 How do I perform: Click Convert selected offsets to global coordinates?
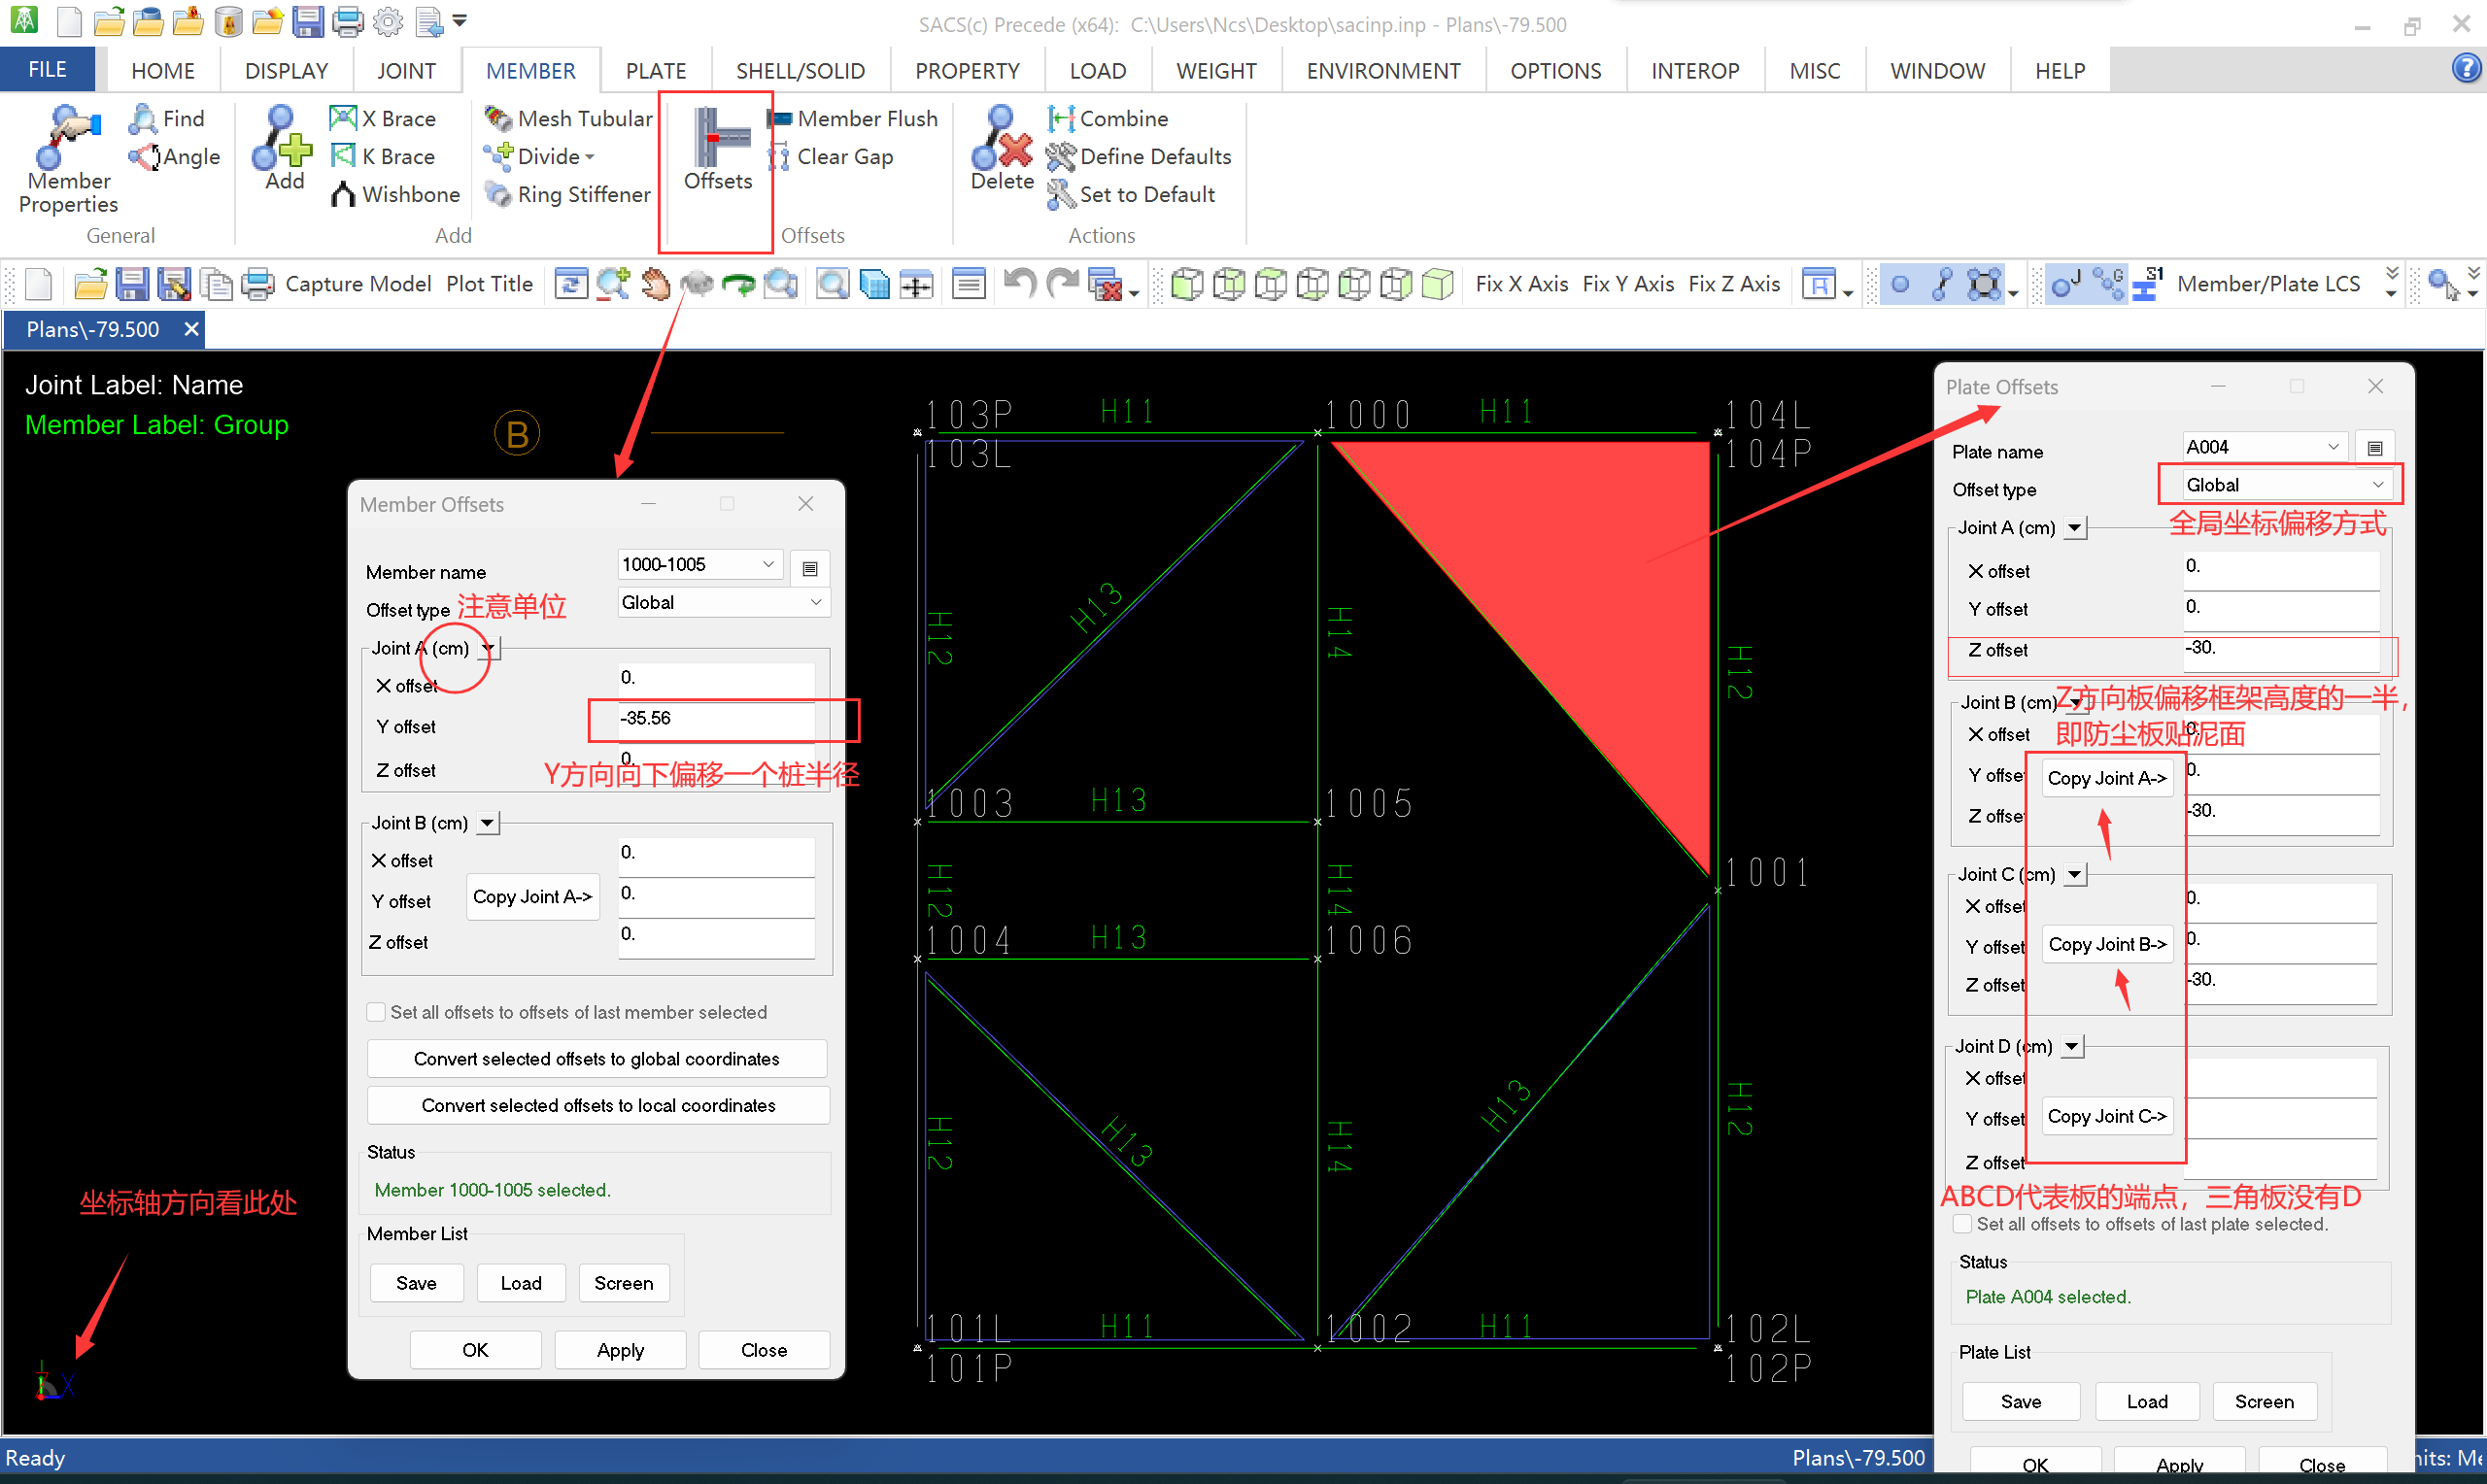597,1059
